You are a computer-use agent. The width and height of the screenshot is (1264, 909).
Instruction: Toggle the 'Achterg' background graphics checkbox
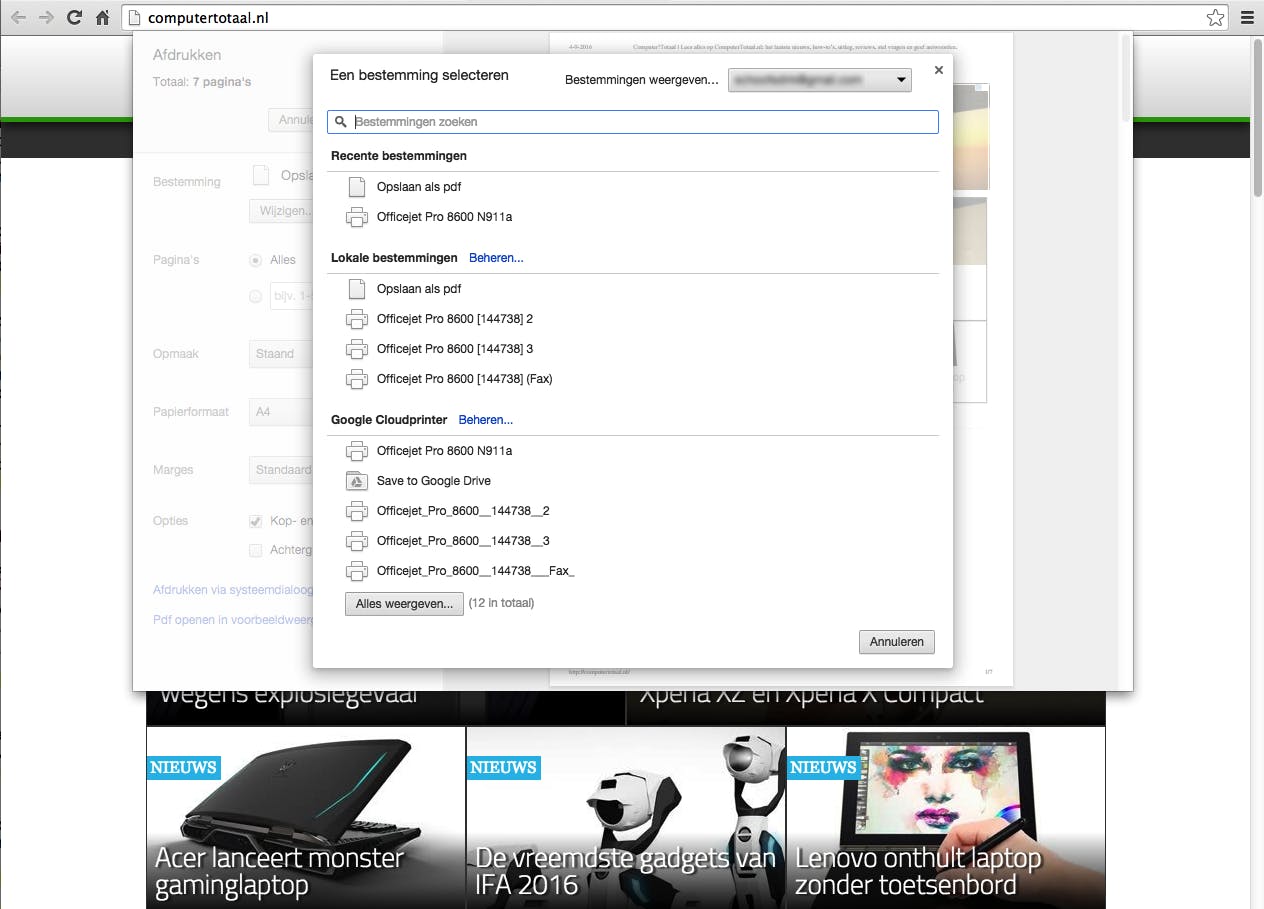tap(256, 550)
